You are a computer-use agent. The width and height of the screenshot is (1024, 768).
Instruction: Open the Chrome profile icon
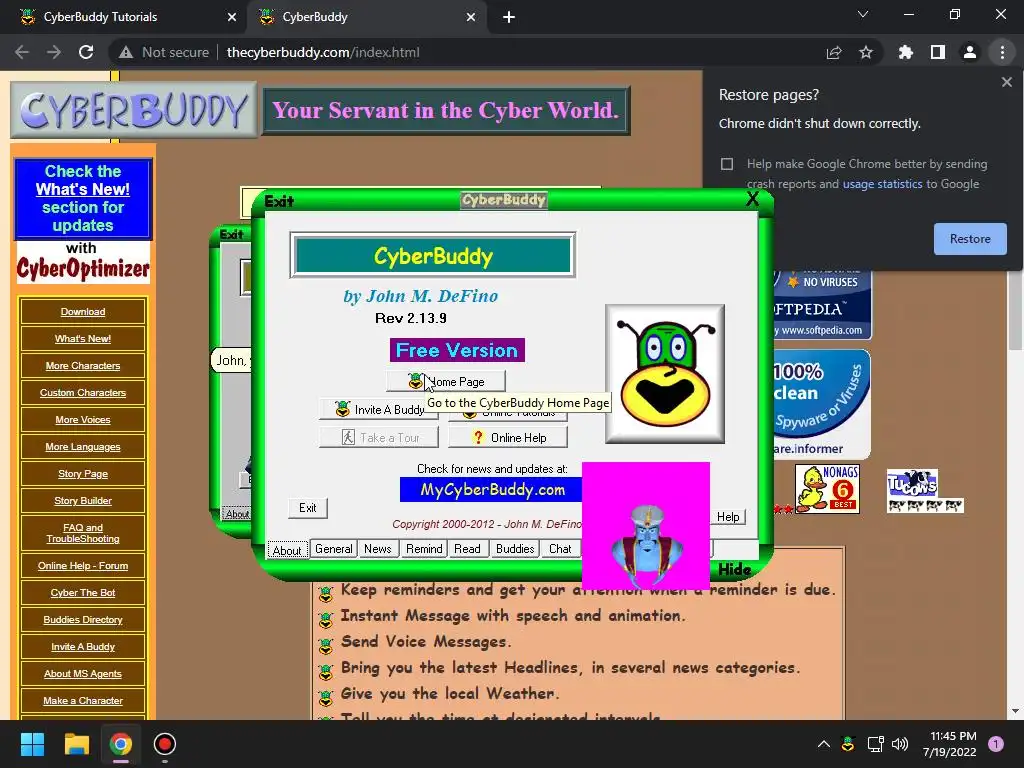[970, 52]
